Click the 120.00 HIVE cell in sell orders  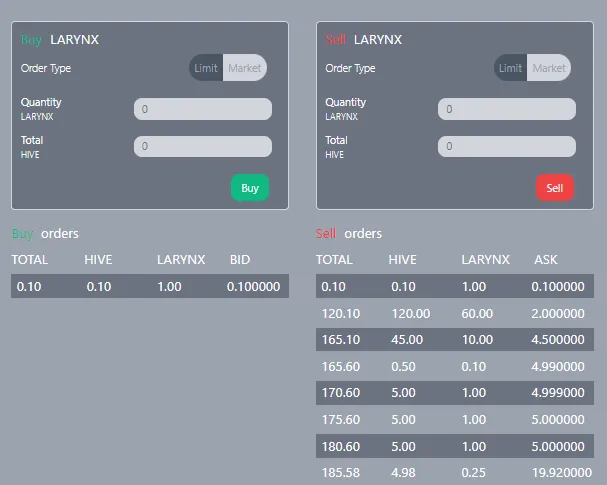coord(411,313)
